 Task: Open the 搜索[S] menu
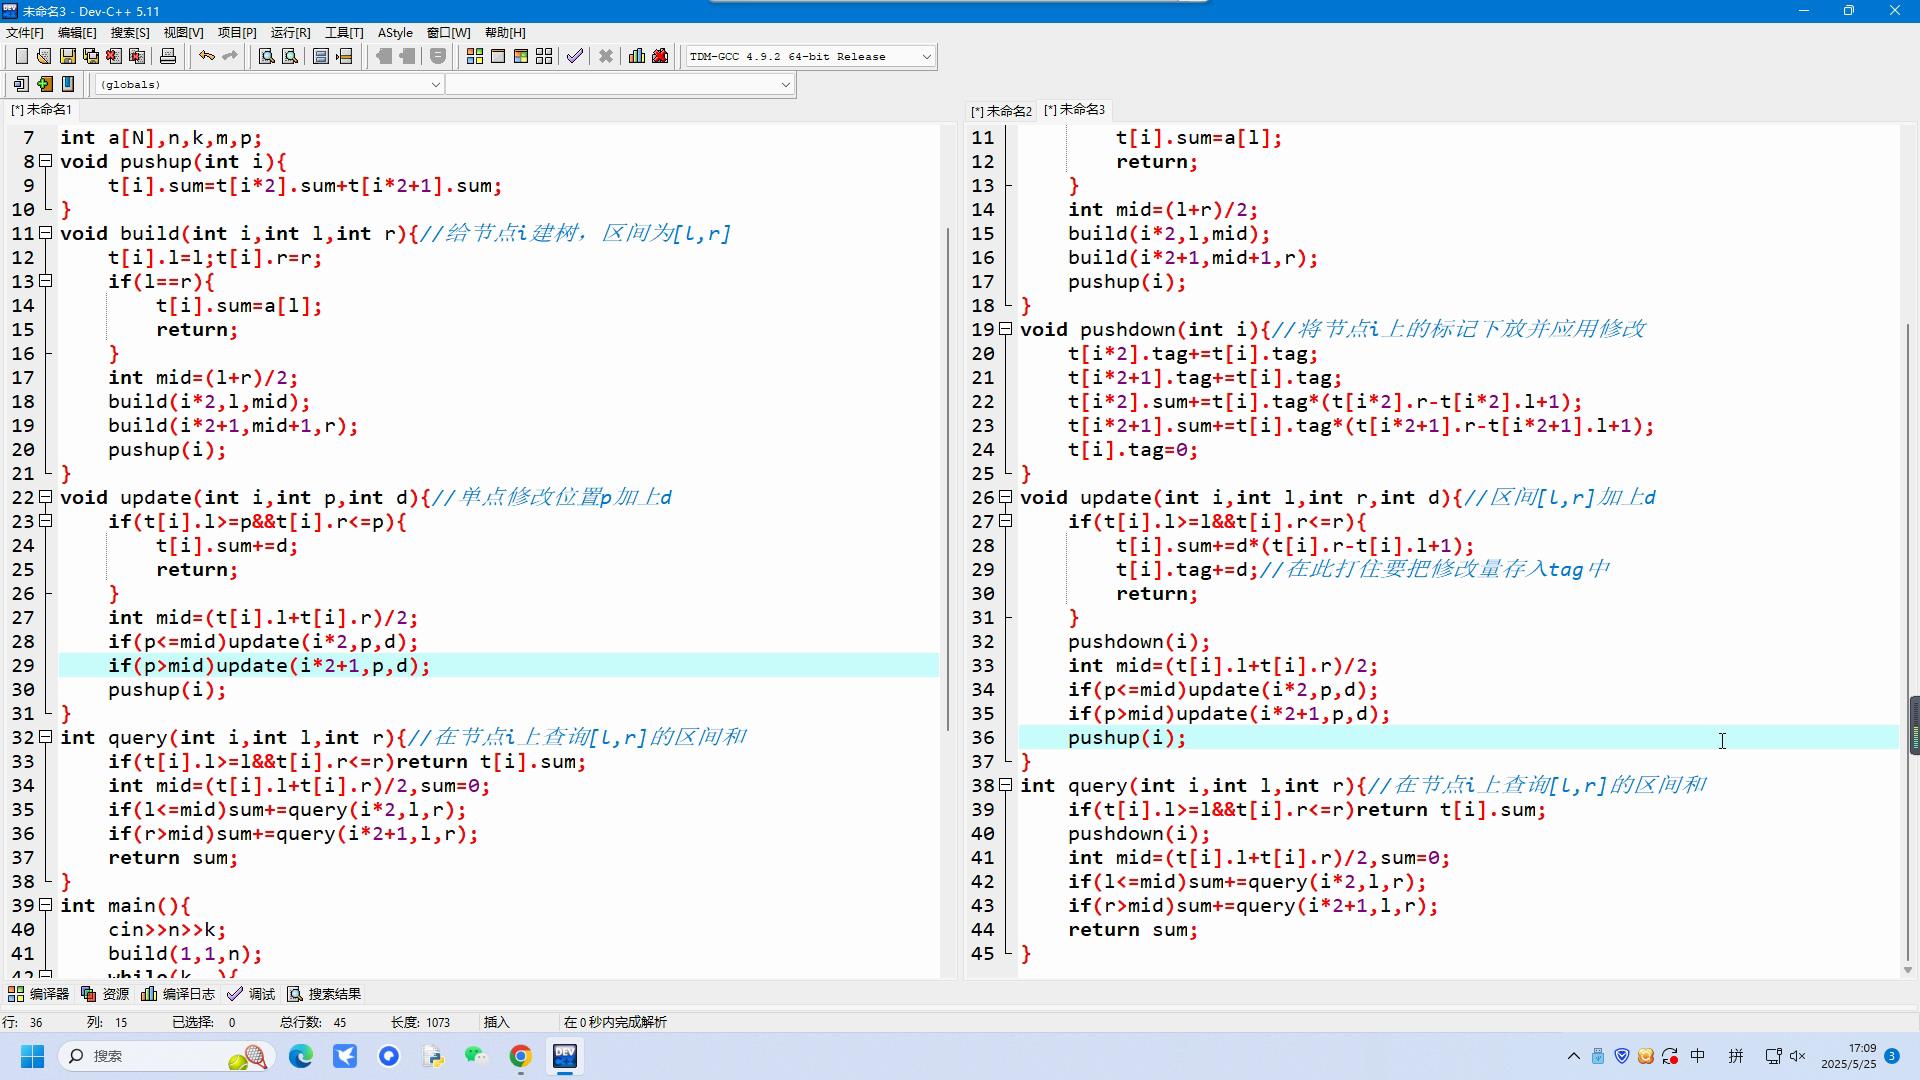130,33
